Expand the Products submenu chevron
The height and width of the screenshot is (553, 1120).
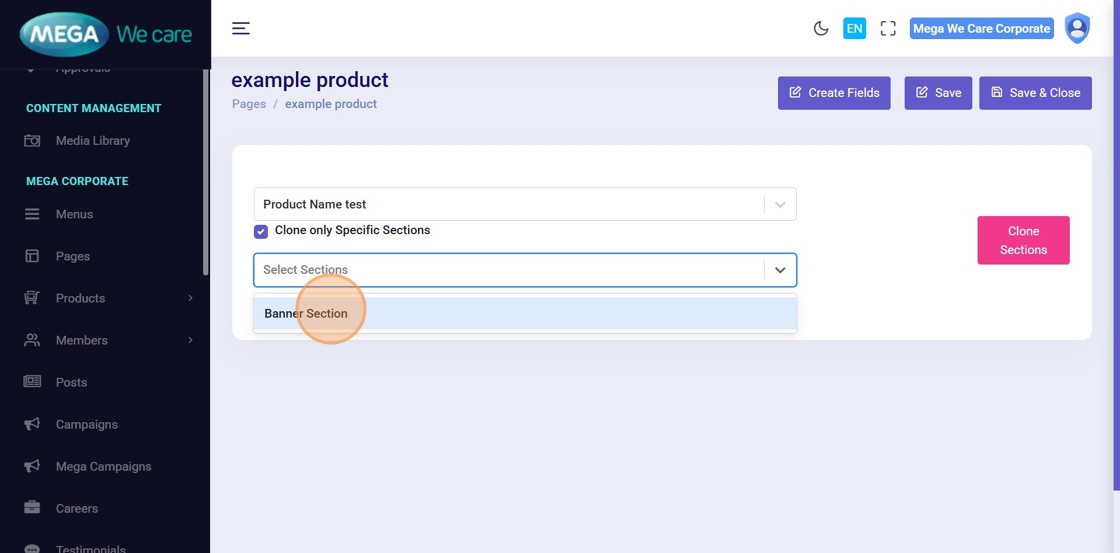click(190, 298)
